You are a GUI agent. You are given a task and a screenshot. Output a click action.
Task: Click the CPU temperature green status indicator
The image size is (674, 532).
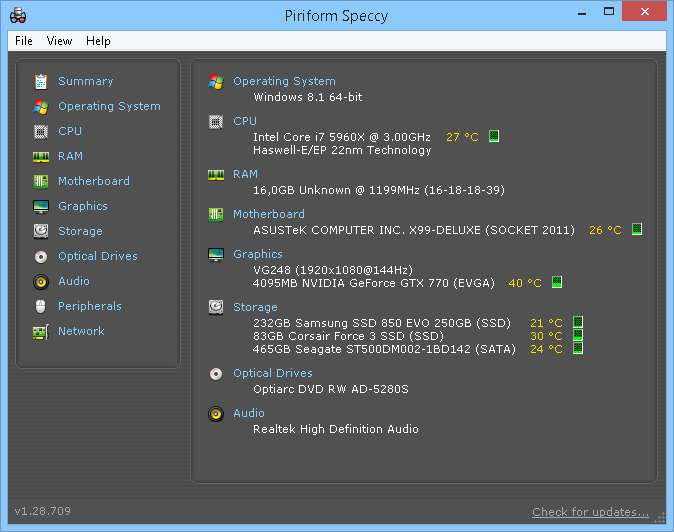pyautogui.click(x=494, y=136)
